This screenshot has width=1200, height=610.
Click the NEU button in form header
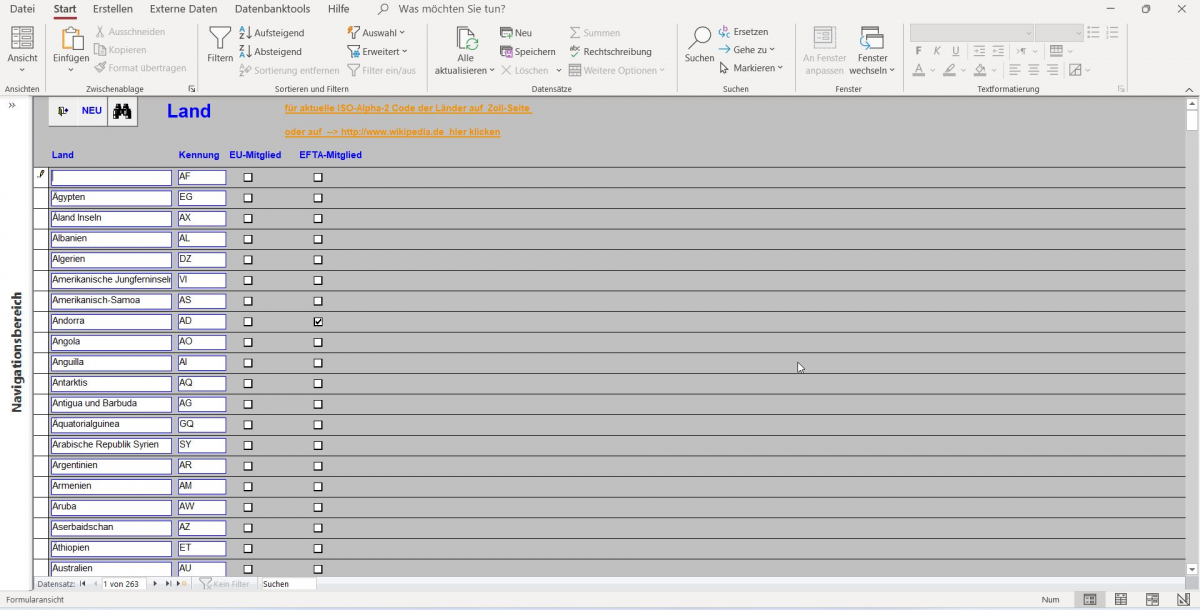click(92, 112)
